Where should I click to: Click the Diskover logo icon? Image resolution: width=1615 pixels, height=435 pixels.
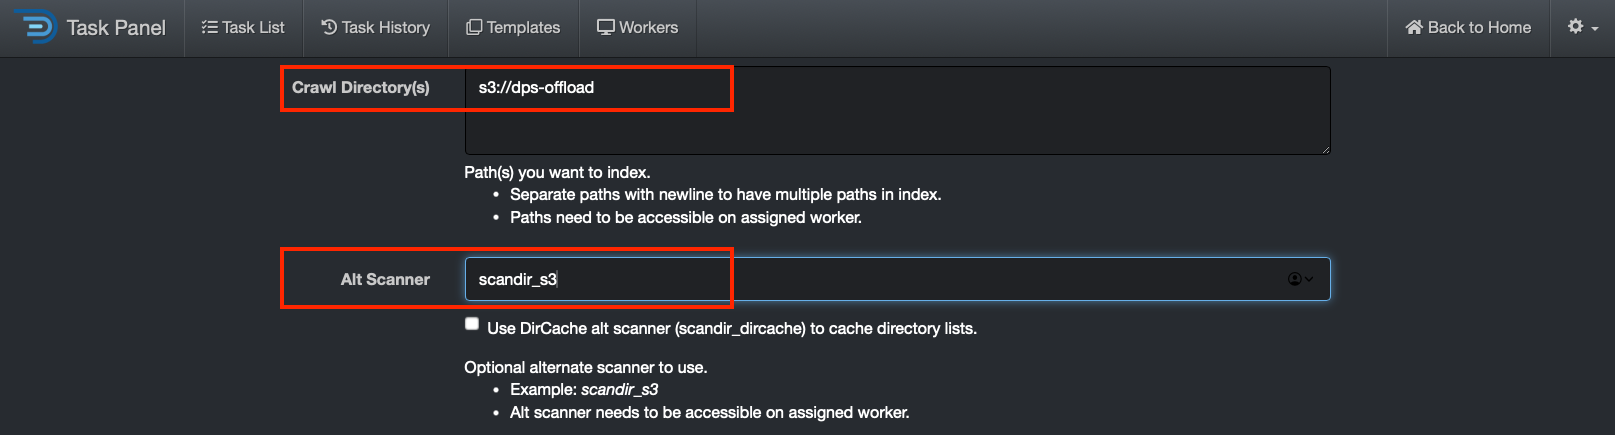37,27
